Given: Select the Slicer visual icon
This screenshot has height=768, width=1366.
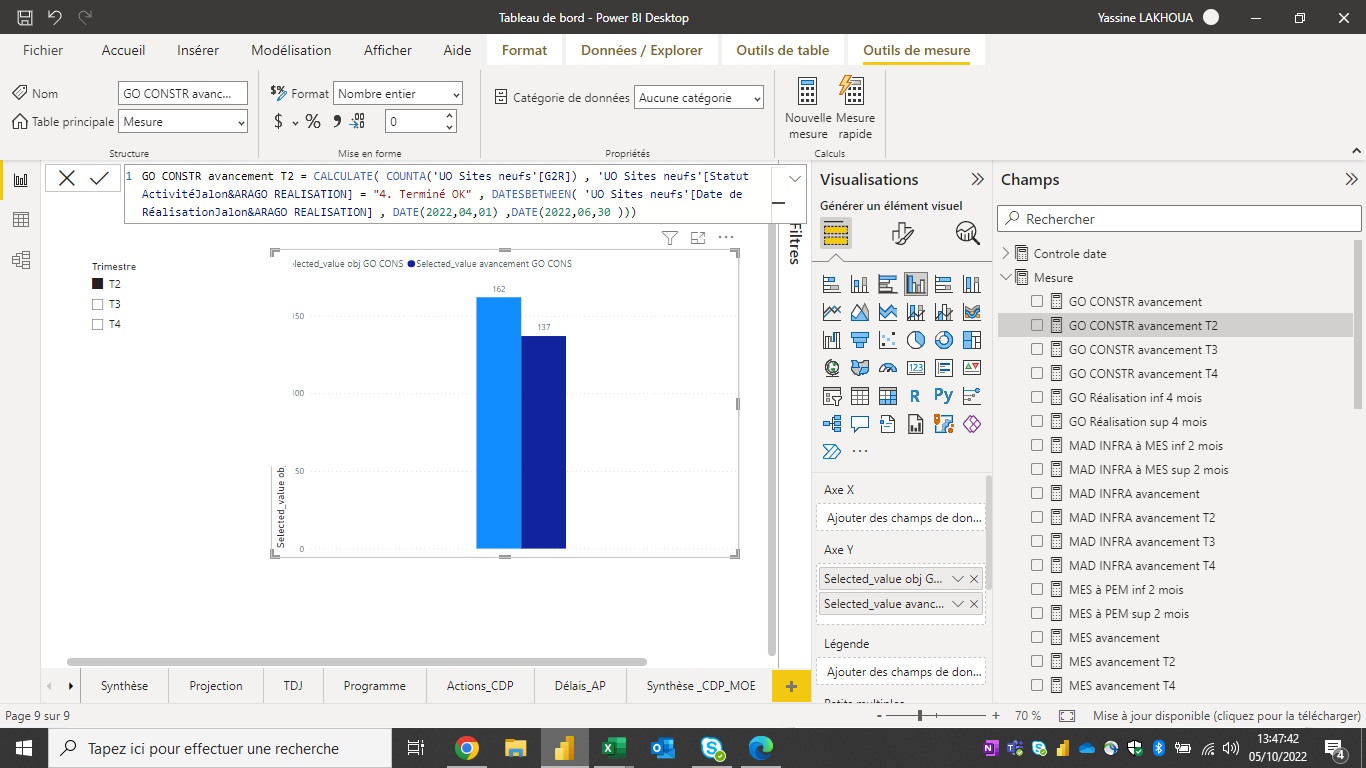Looking at the screenshot, I should pyautogui.click(x=832, y=396).
